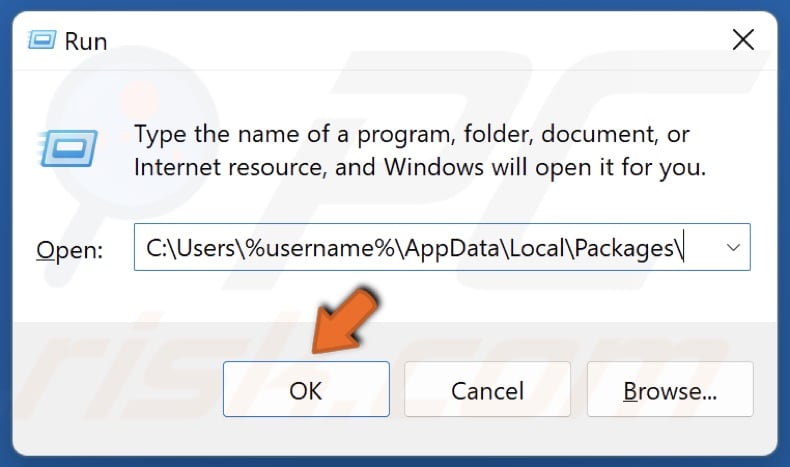
Task: Show previous commands with the chevron arrow
Action: point(733,247)
